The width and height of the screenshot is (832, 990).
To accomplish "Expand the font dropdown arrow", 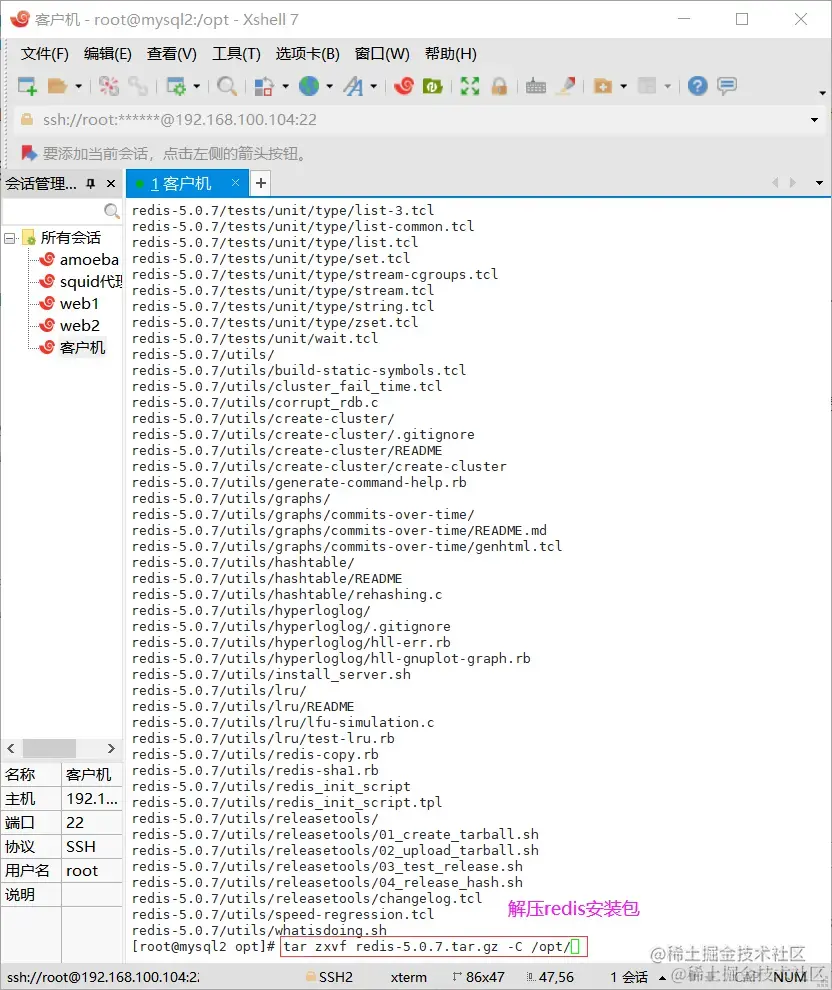I will tap(374, 86).
